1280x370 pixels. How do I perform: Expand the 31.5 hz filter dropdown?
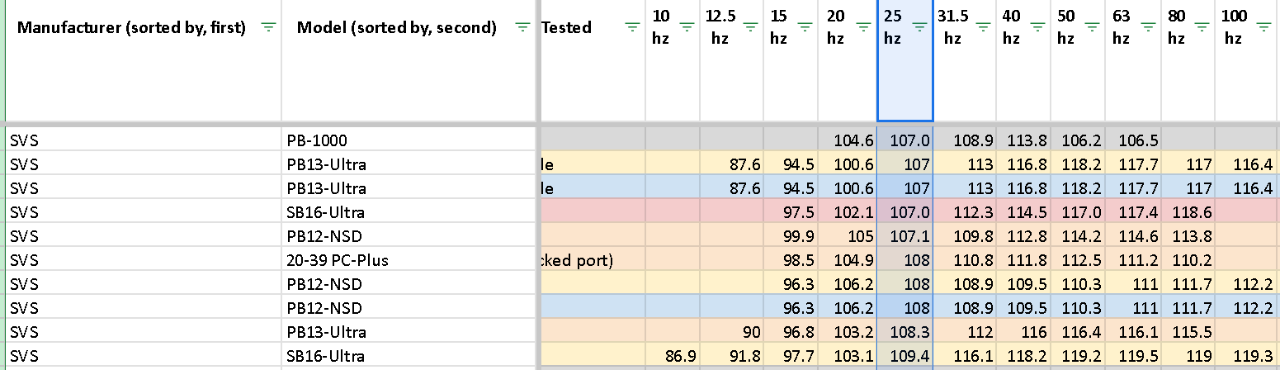coord(983,28)
